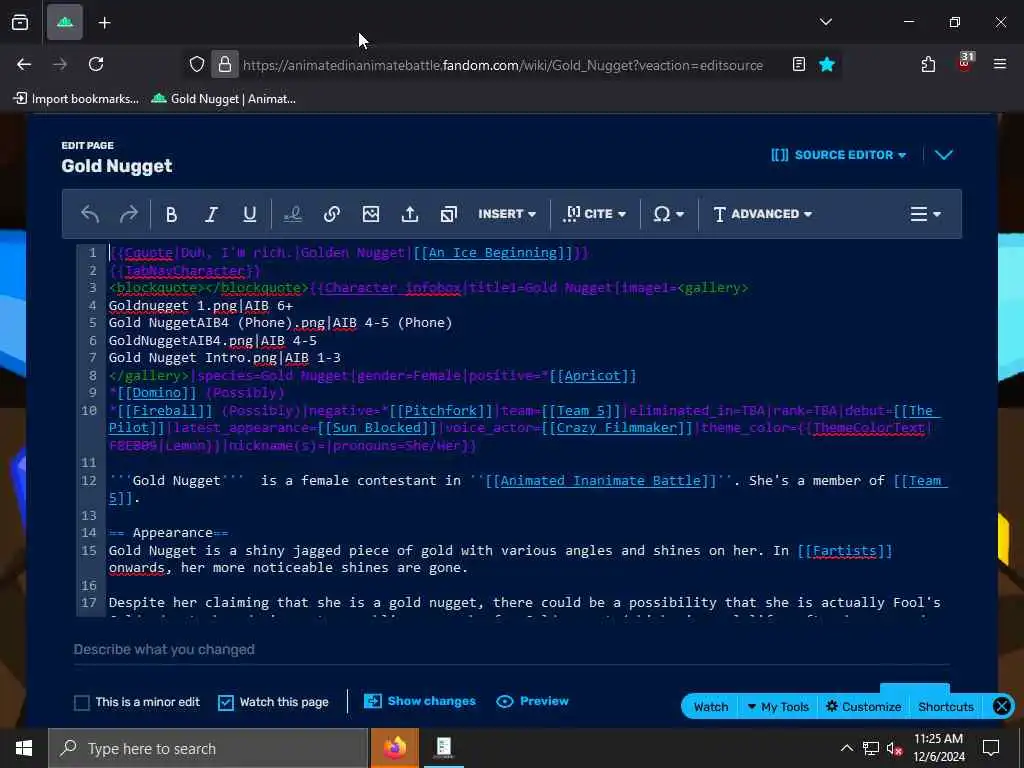
Task: Click the 'Pitchfork' wikitext link
Action: (440, 411)
